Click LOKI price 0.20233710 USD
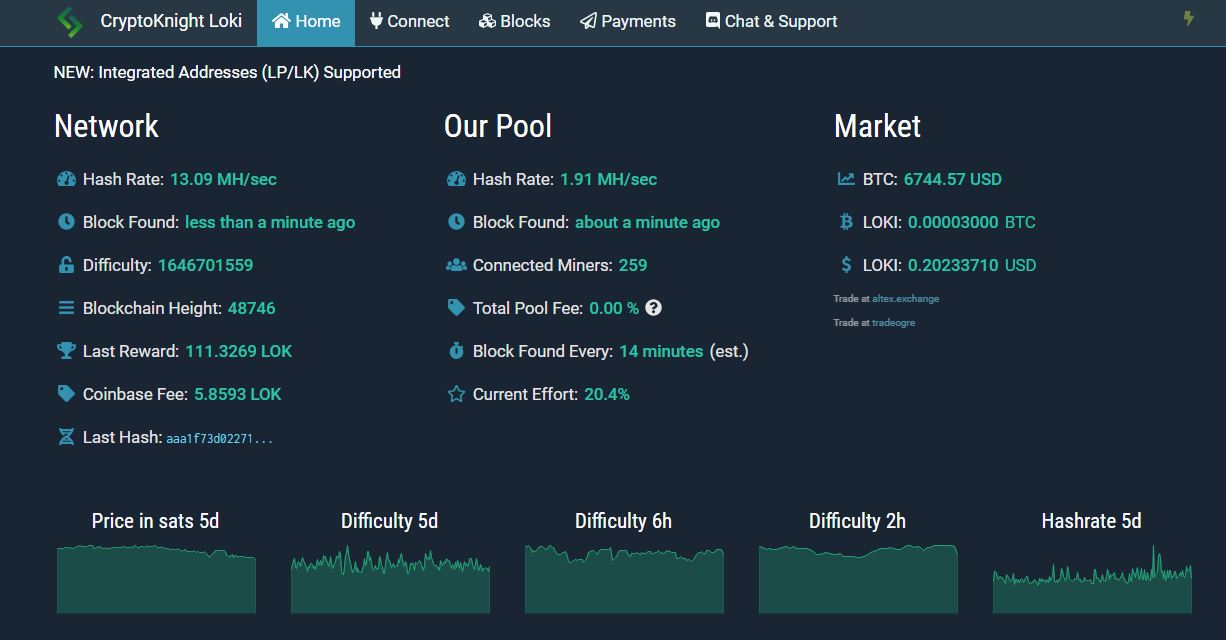The height and width of the screenshot is (640, 1226). coord(972,265)
